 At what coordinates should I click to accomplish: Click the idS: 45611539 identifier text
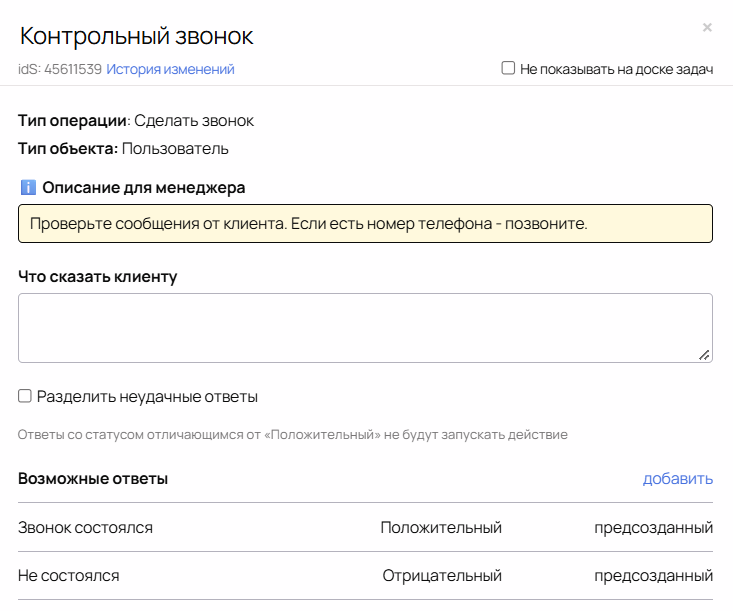point(60,69)
